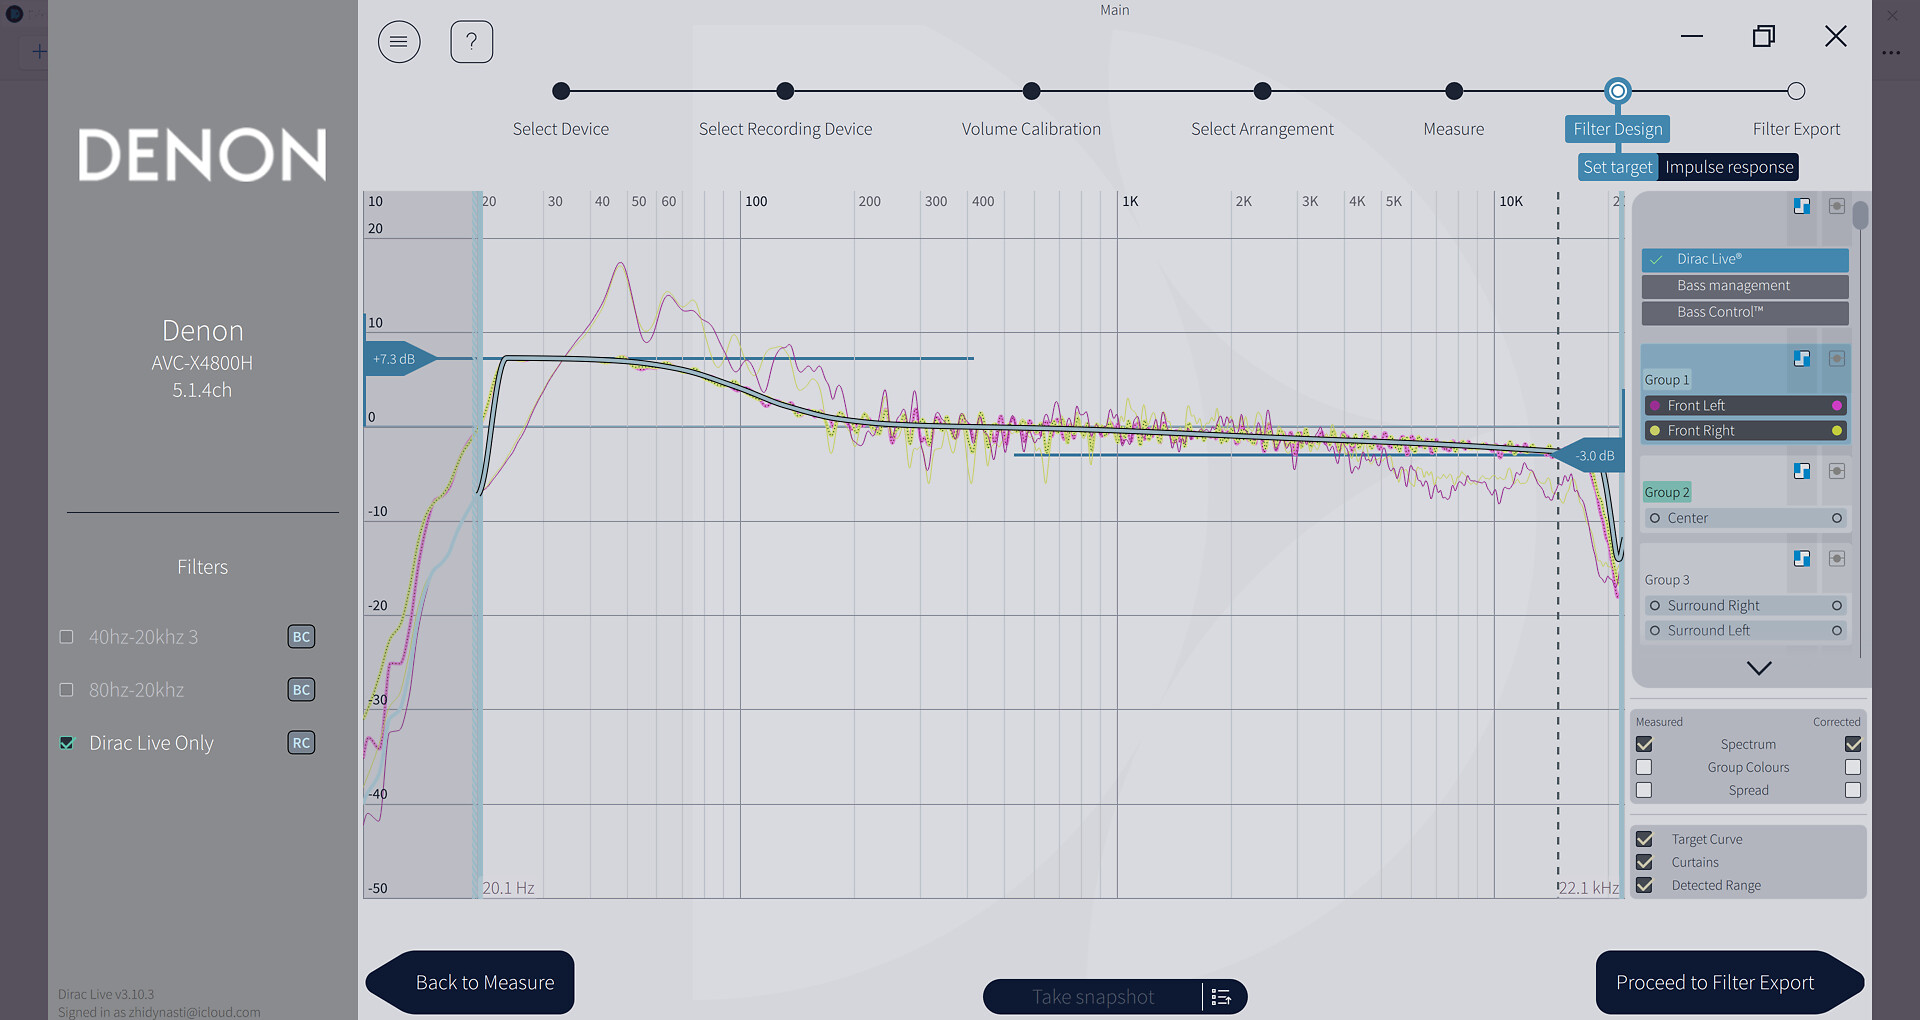
Task: Enable Corrected Group Colours checkbox
Action: [x=1853, y=767]
